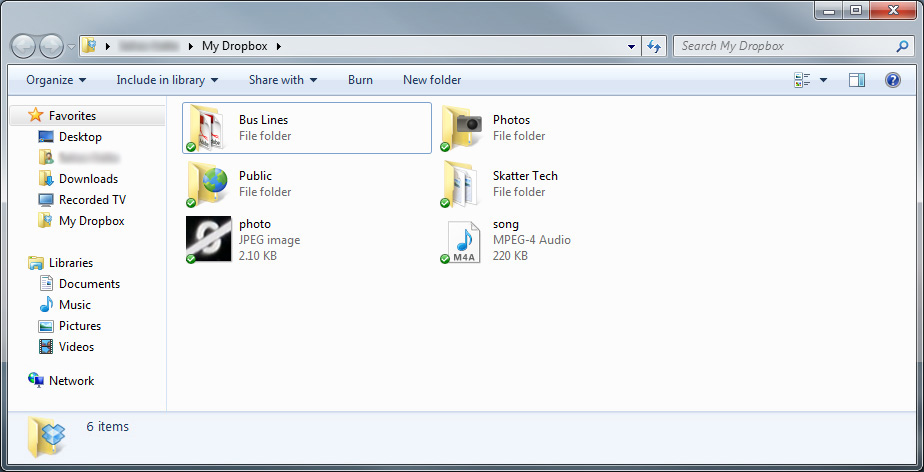The width and height of the screenshot is (924, 472).
Task: Open the Share with dropdown
Action: pos(283,80)
